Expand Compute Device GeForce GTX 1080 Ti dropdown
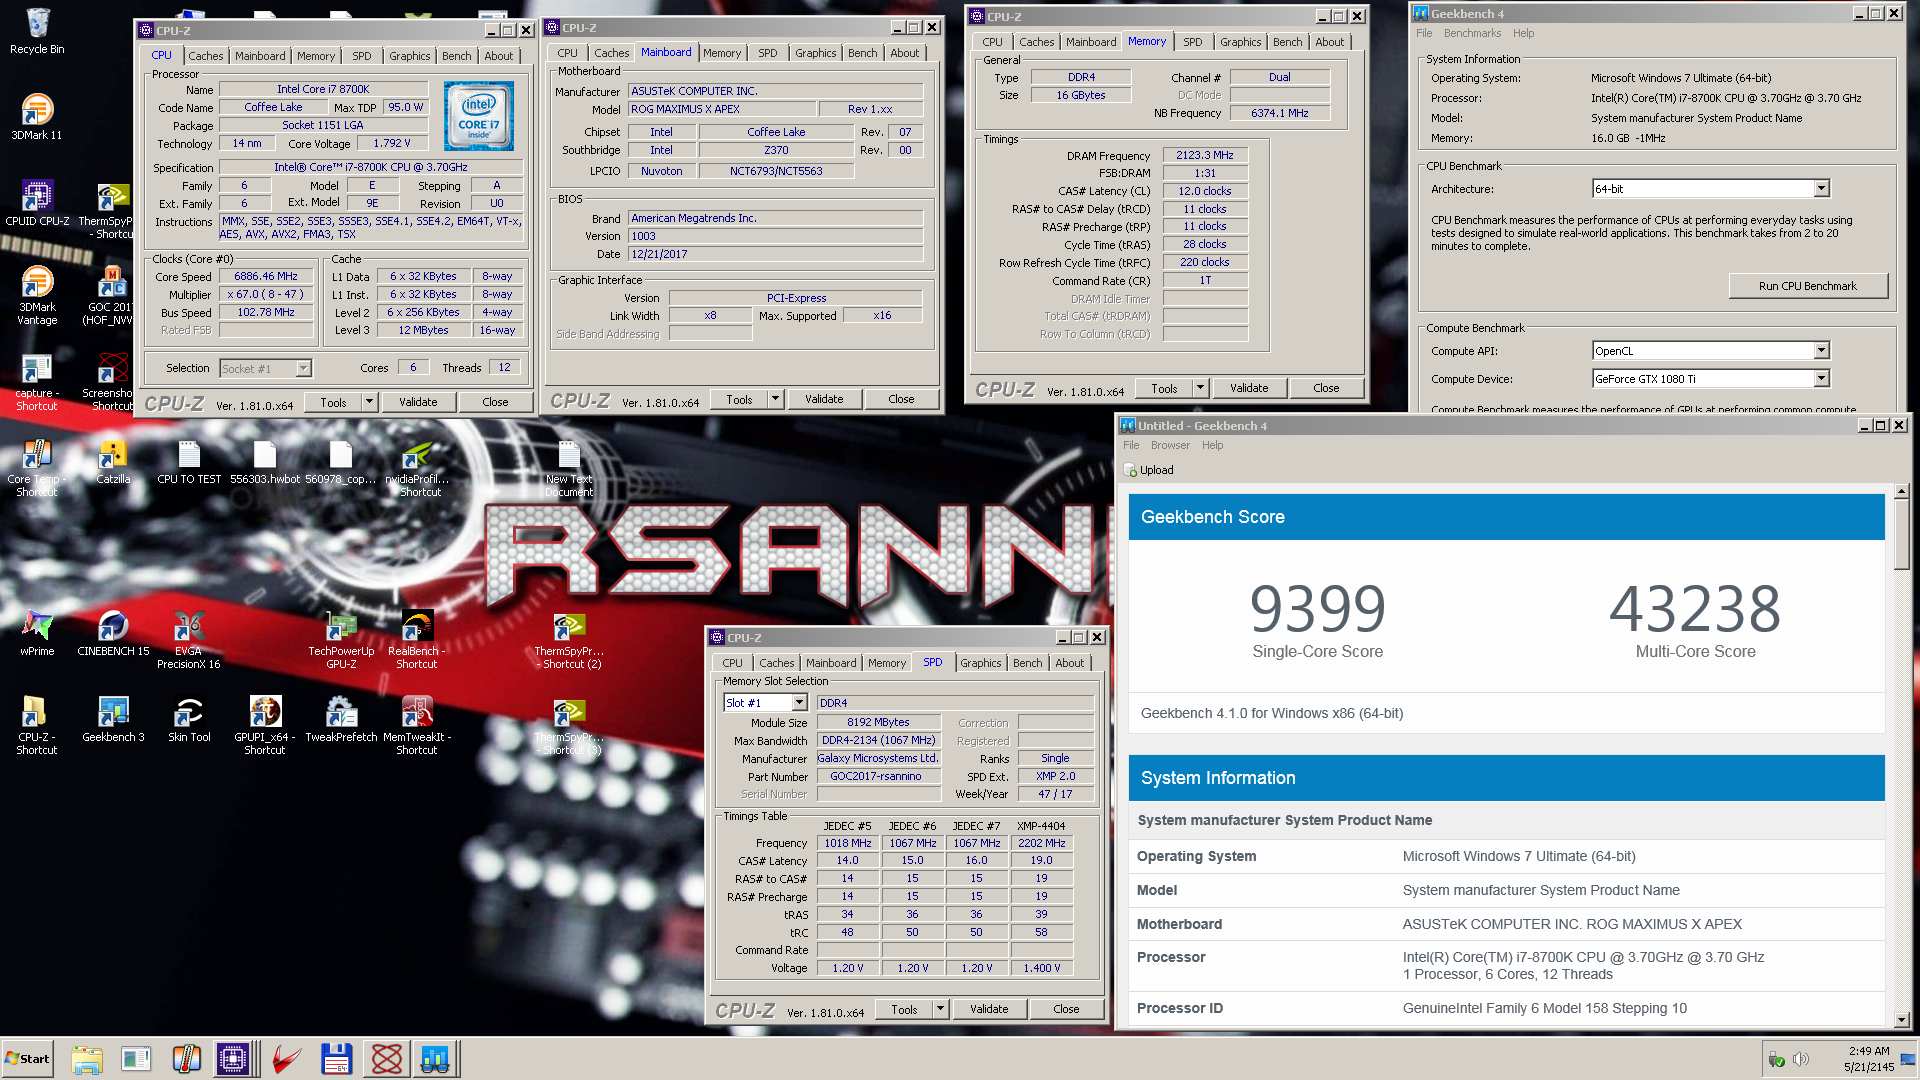The width and height of the screenshot is (1920, 1080). point(1821,379)
